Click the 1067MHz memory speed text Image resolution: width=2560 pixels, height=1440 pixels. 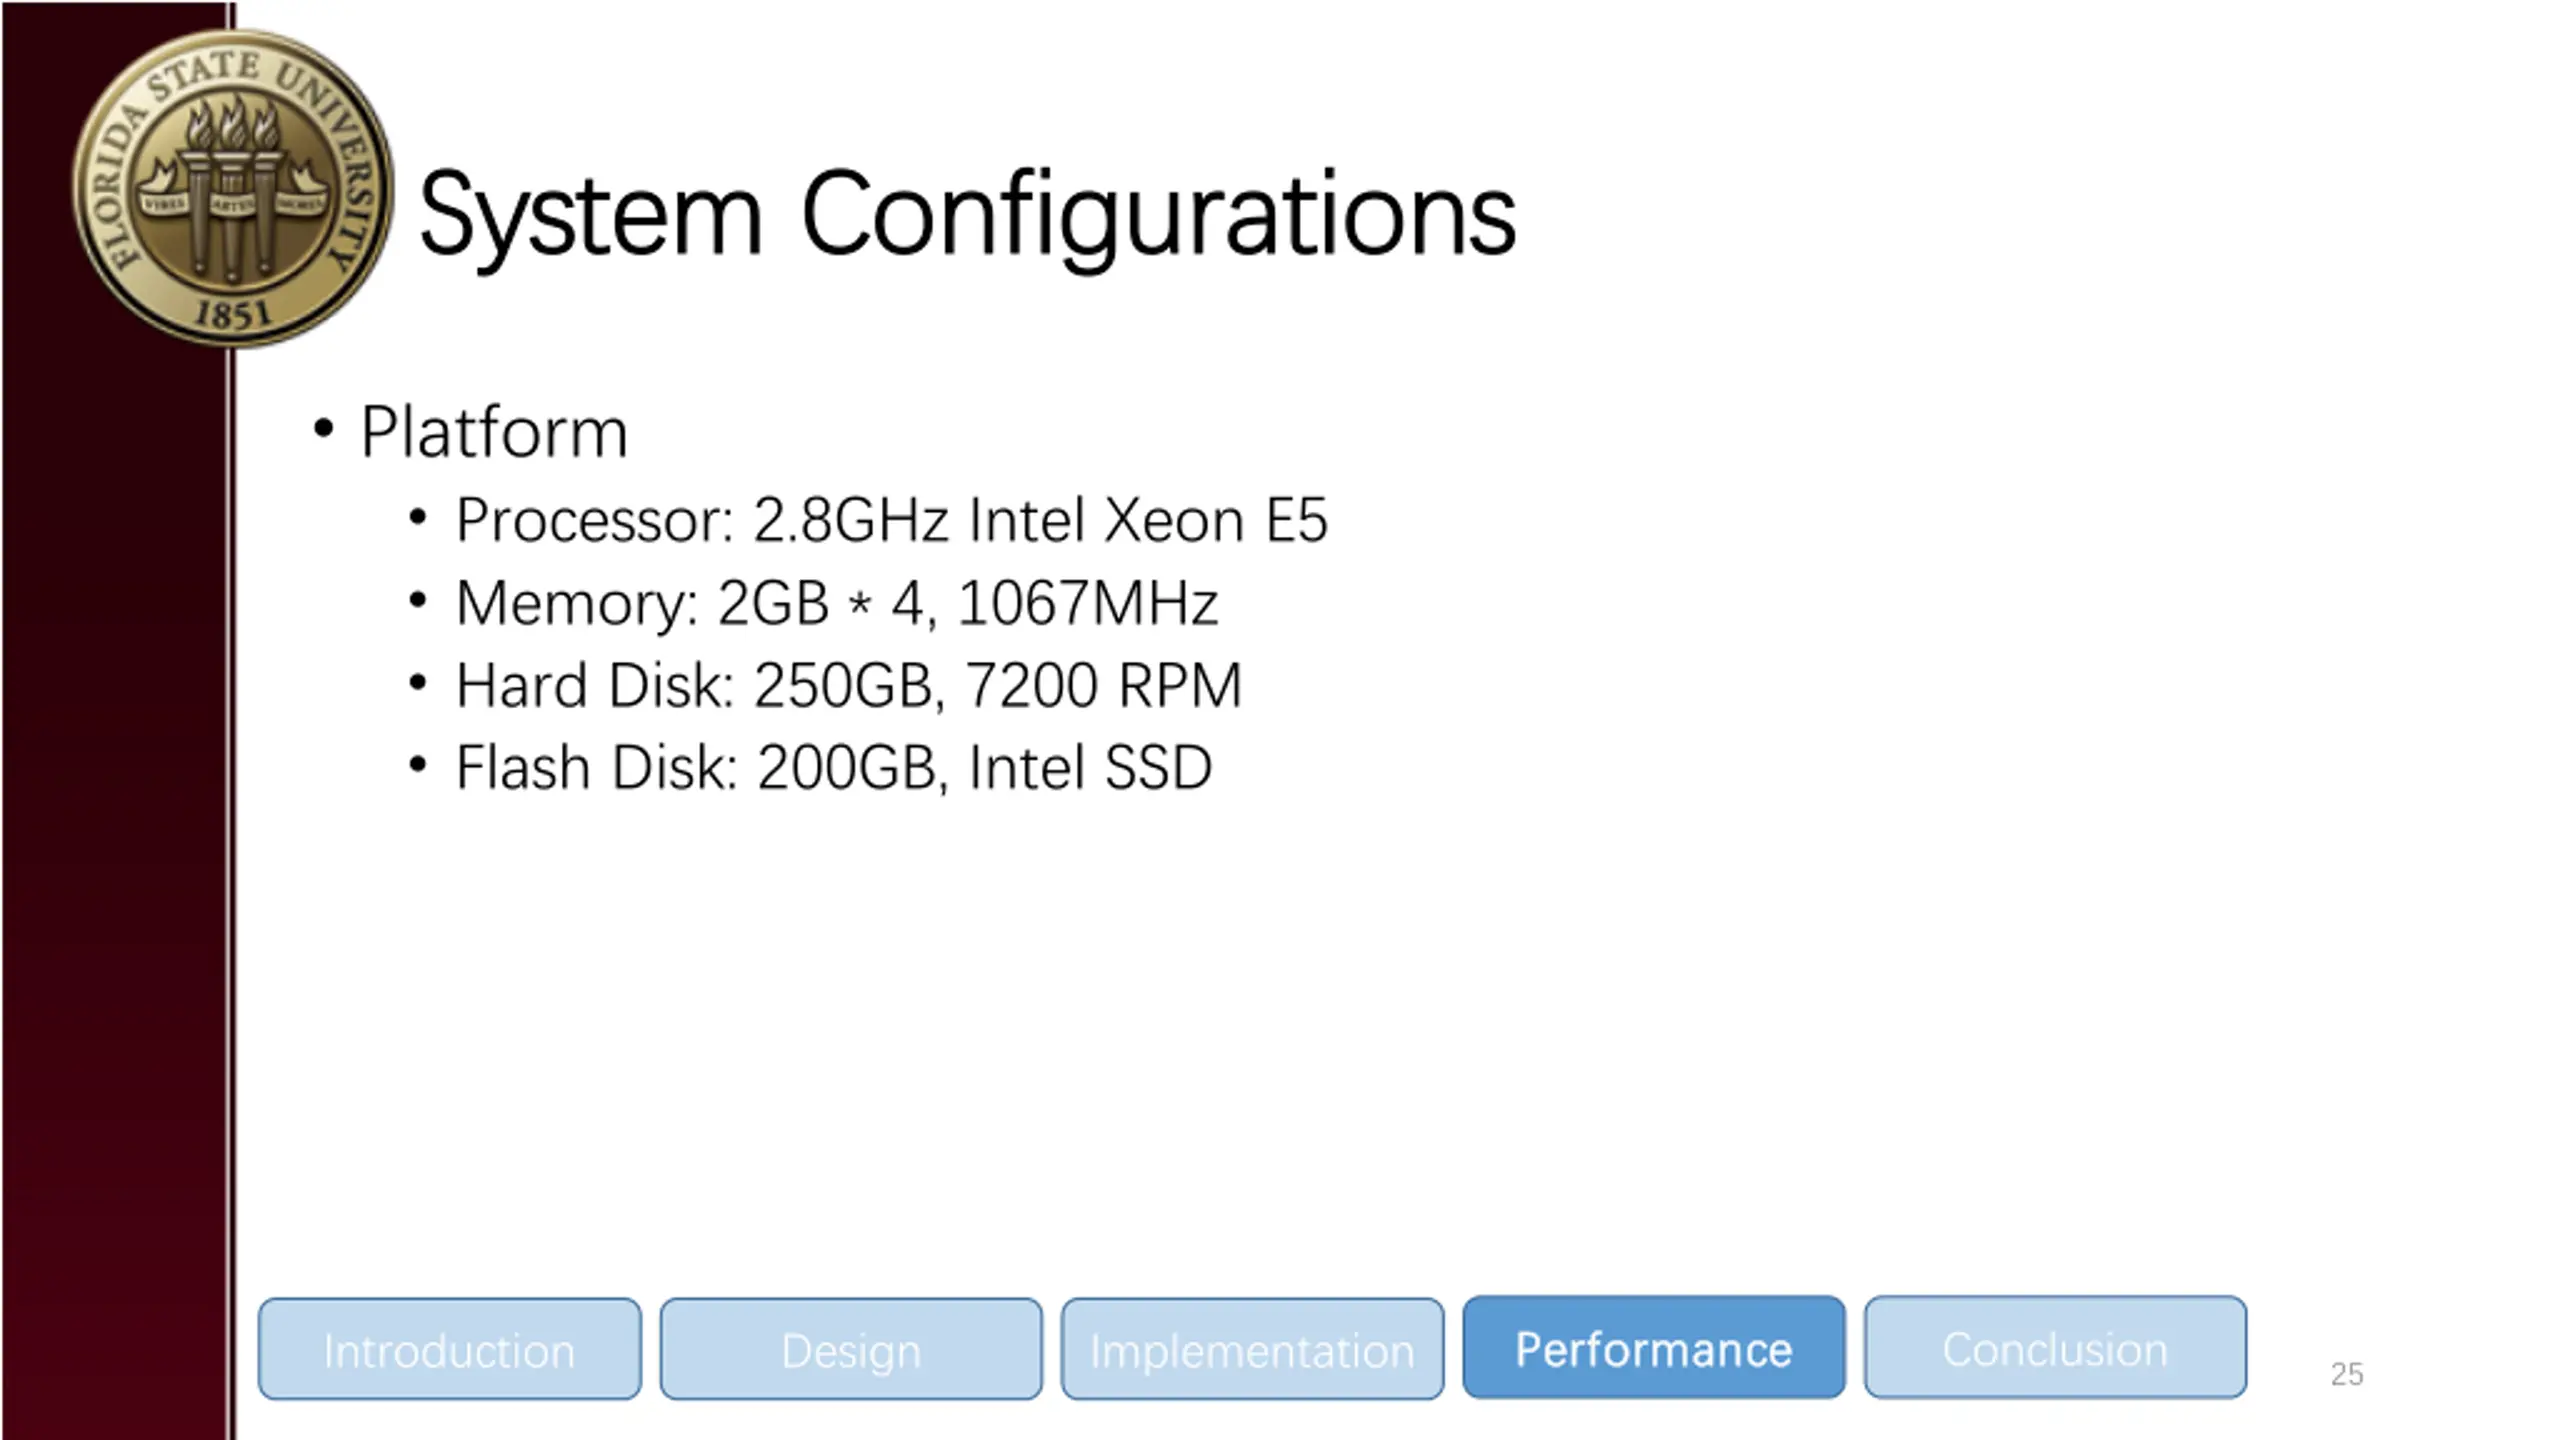coord(1087,603)
